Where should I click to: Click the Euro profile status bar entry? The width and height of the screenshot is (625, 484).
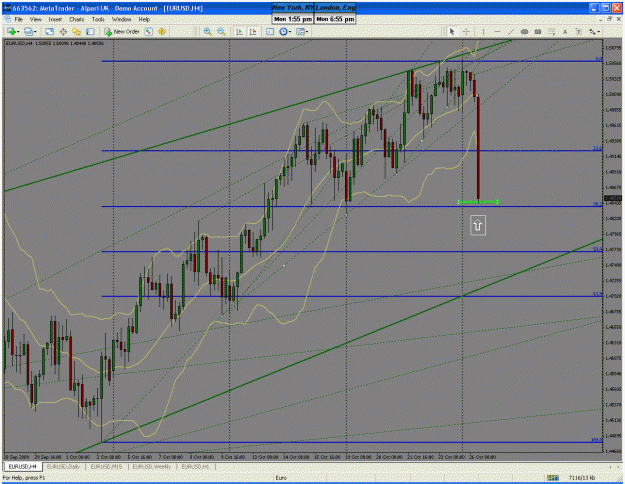pos(281,478)
